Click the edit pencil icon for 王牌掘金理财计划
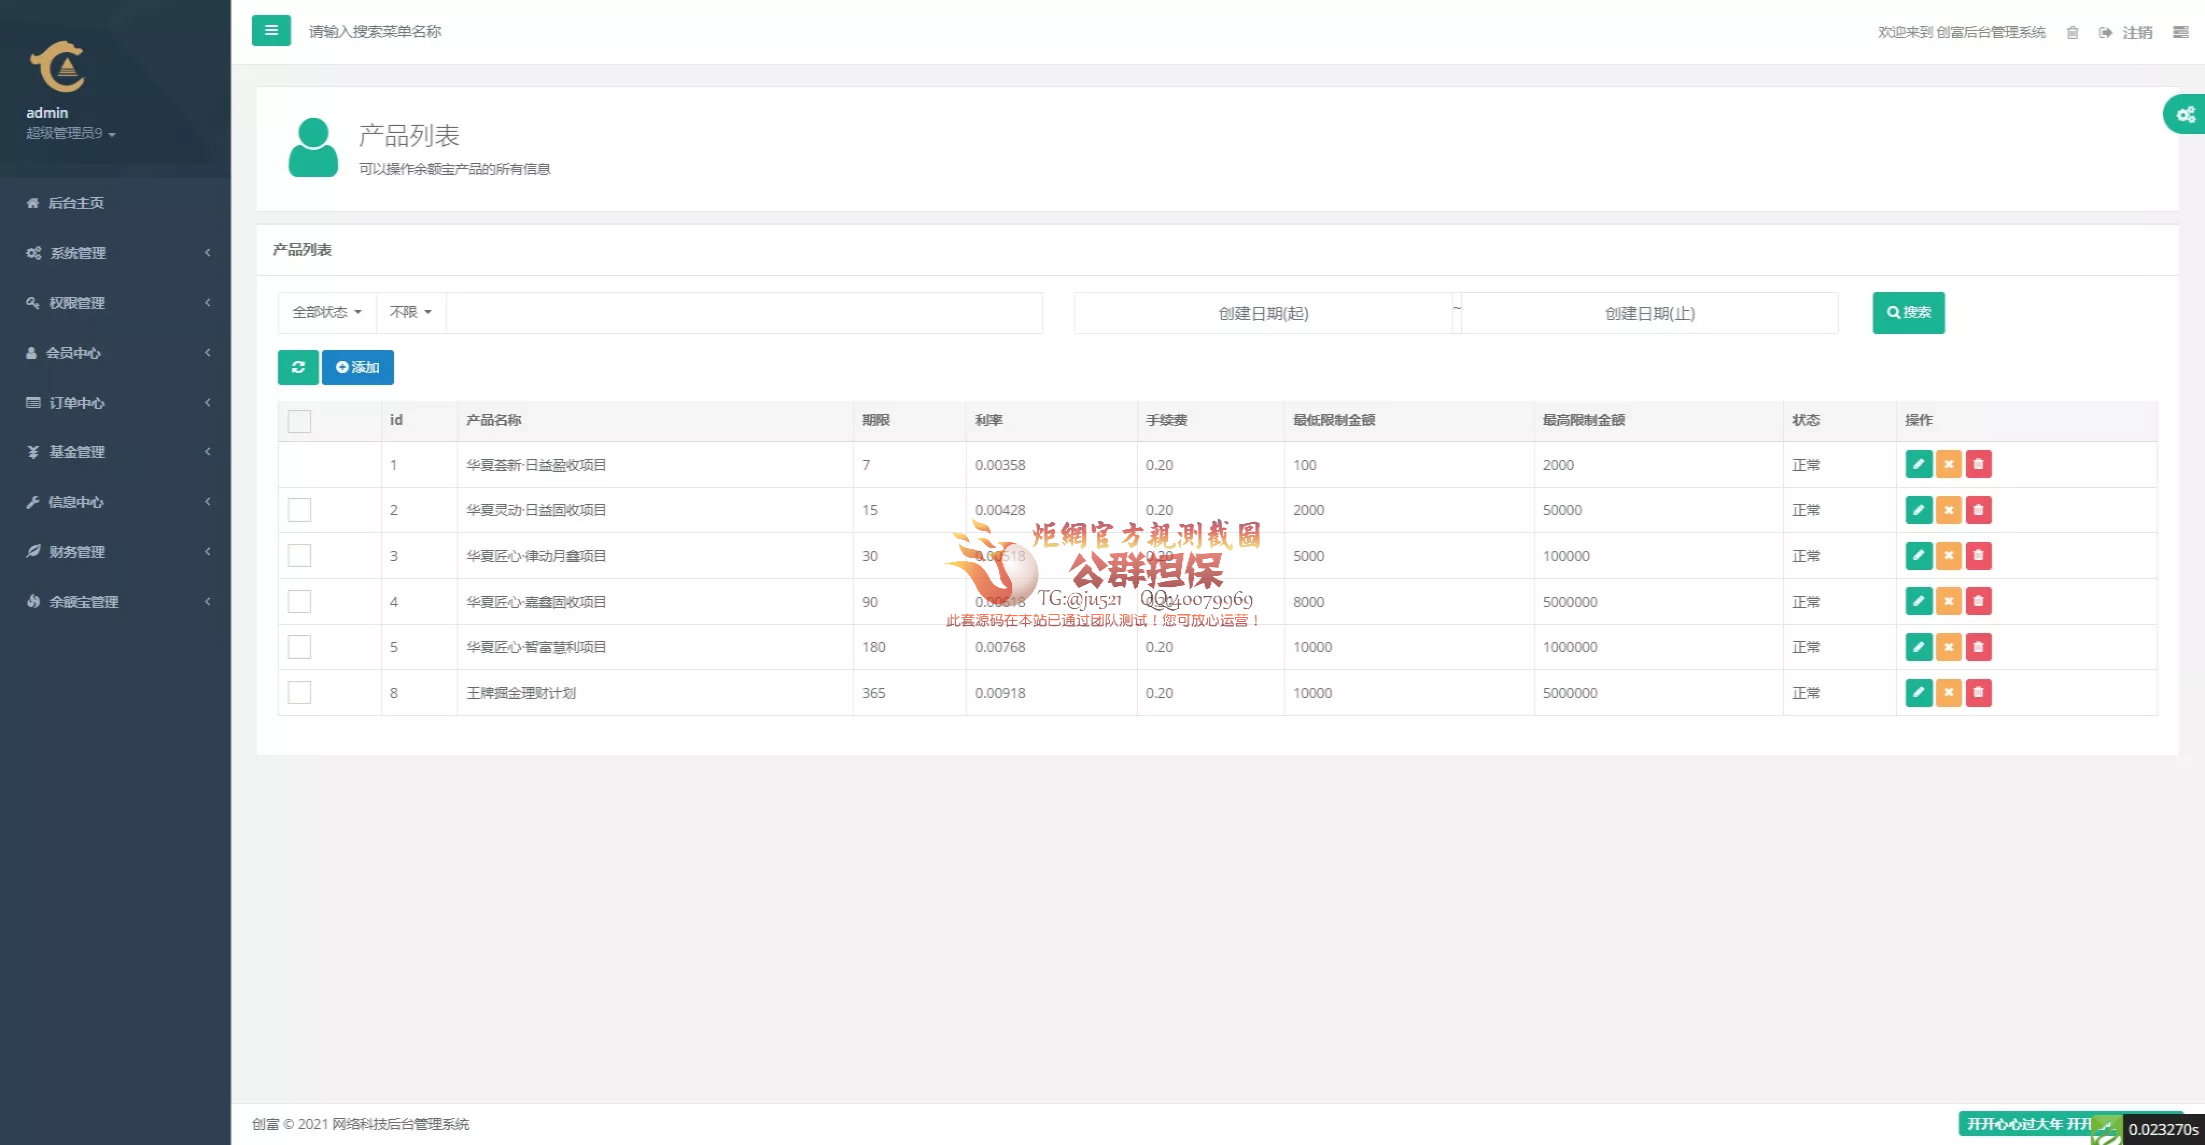This screenshot has height=1145, width=2205. click(1918, 693)
